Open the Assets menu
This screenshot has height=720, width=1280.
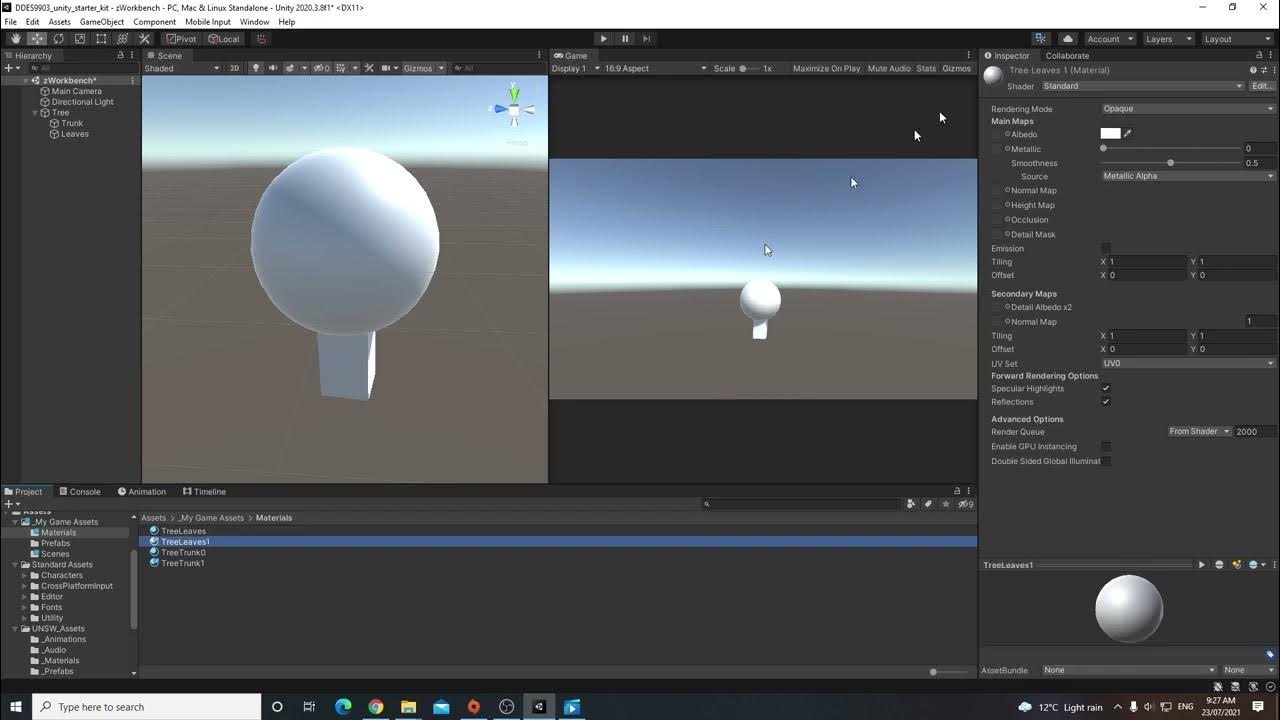pyautogui.click(x=60, y=22)
